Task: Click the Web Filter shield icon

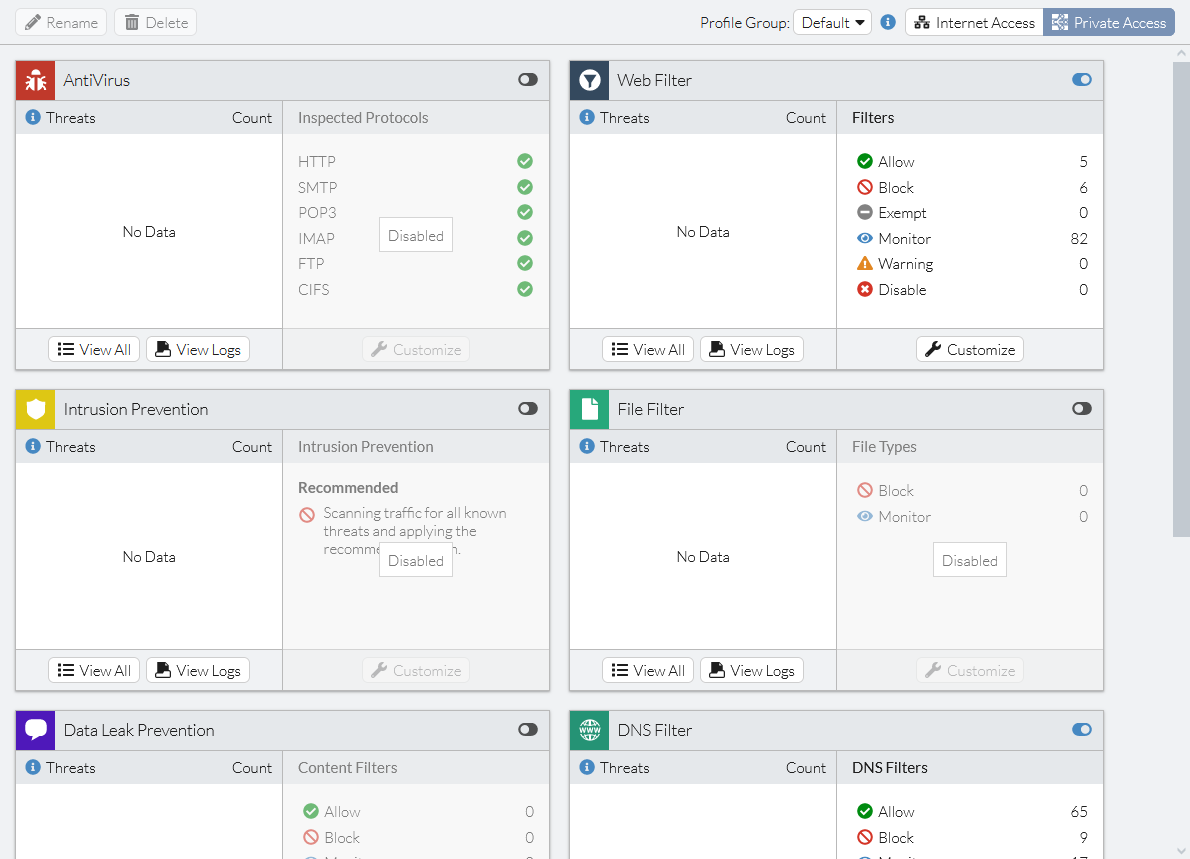Action: point(589,80)
